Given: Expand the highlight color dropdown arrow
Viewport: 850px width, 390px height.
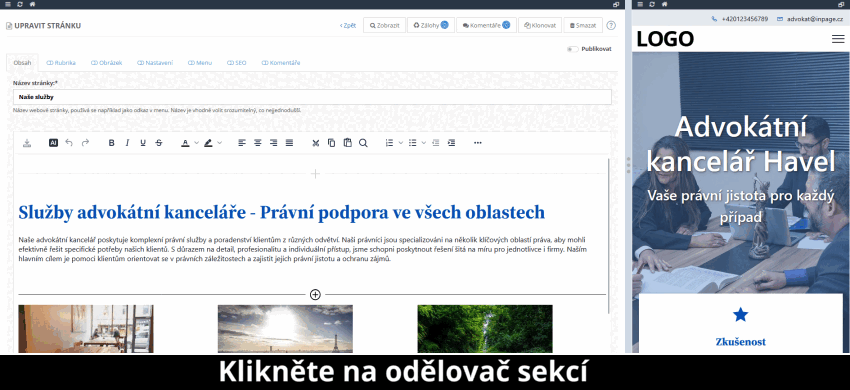Looking at the screenshot, I should [220, 143].
